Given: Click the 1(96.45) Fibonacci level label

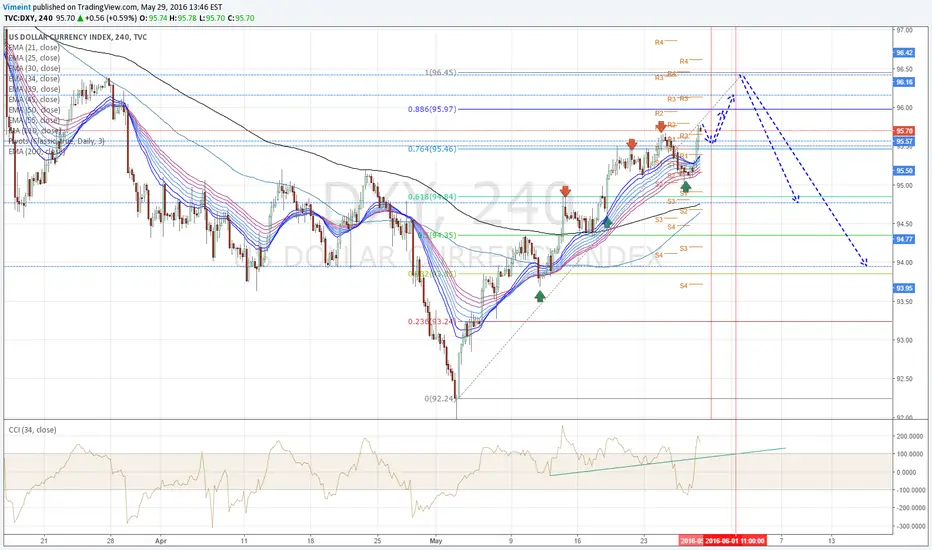Looking at the screenshot, I should coord(440,73).
